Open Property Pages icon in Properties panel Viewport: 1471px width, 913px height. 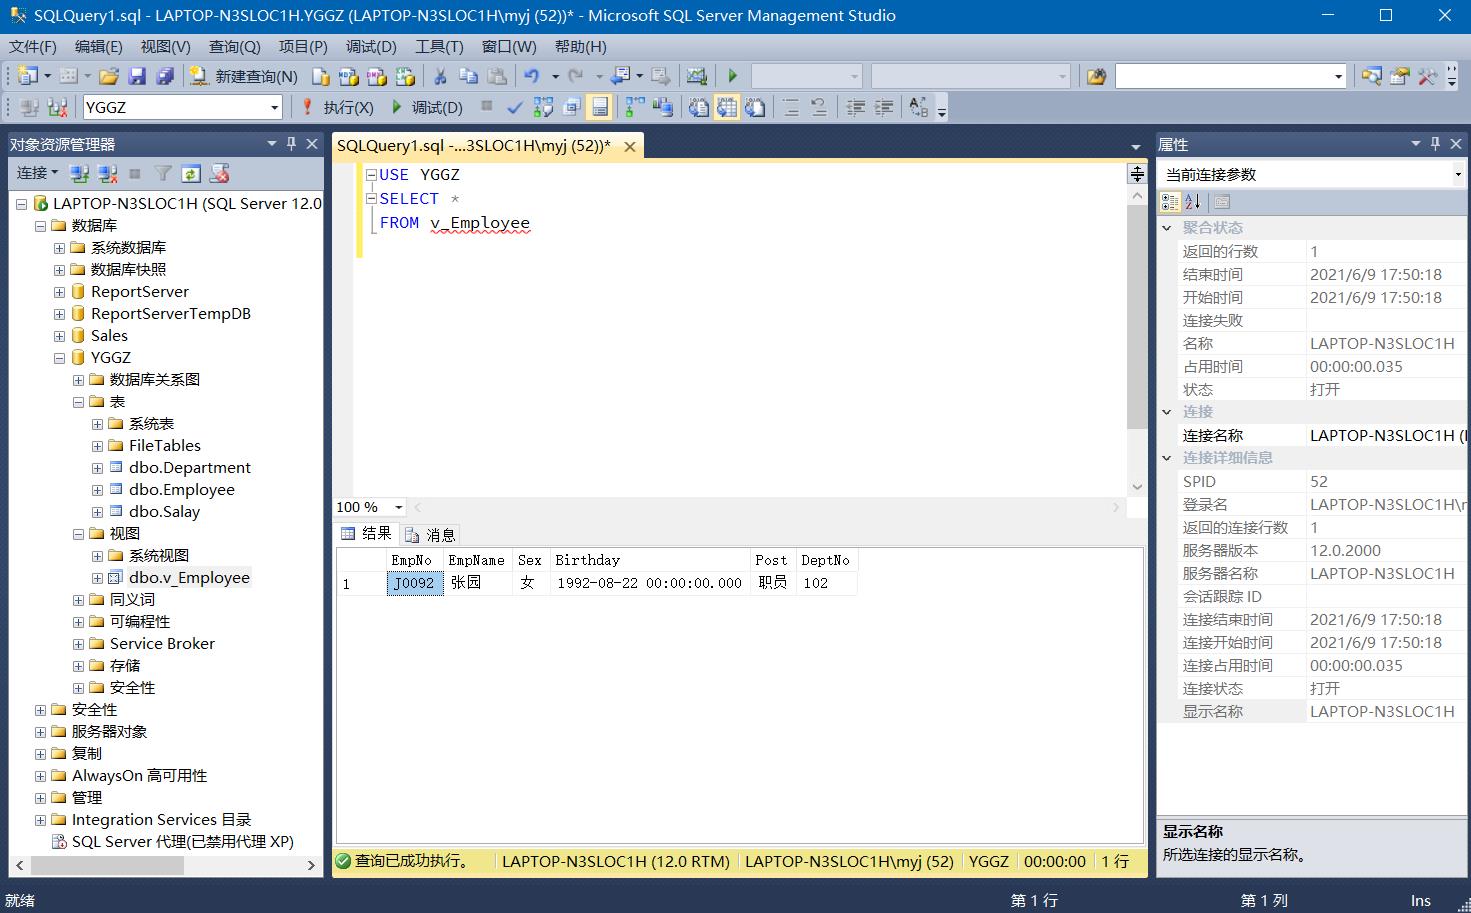(1222, 201)
